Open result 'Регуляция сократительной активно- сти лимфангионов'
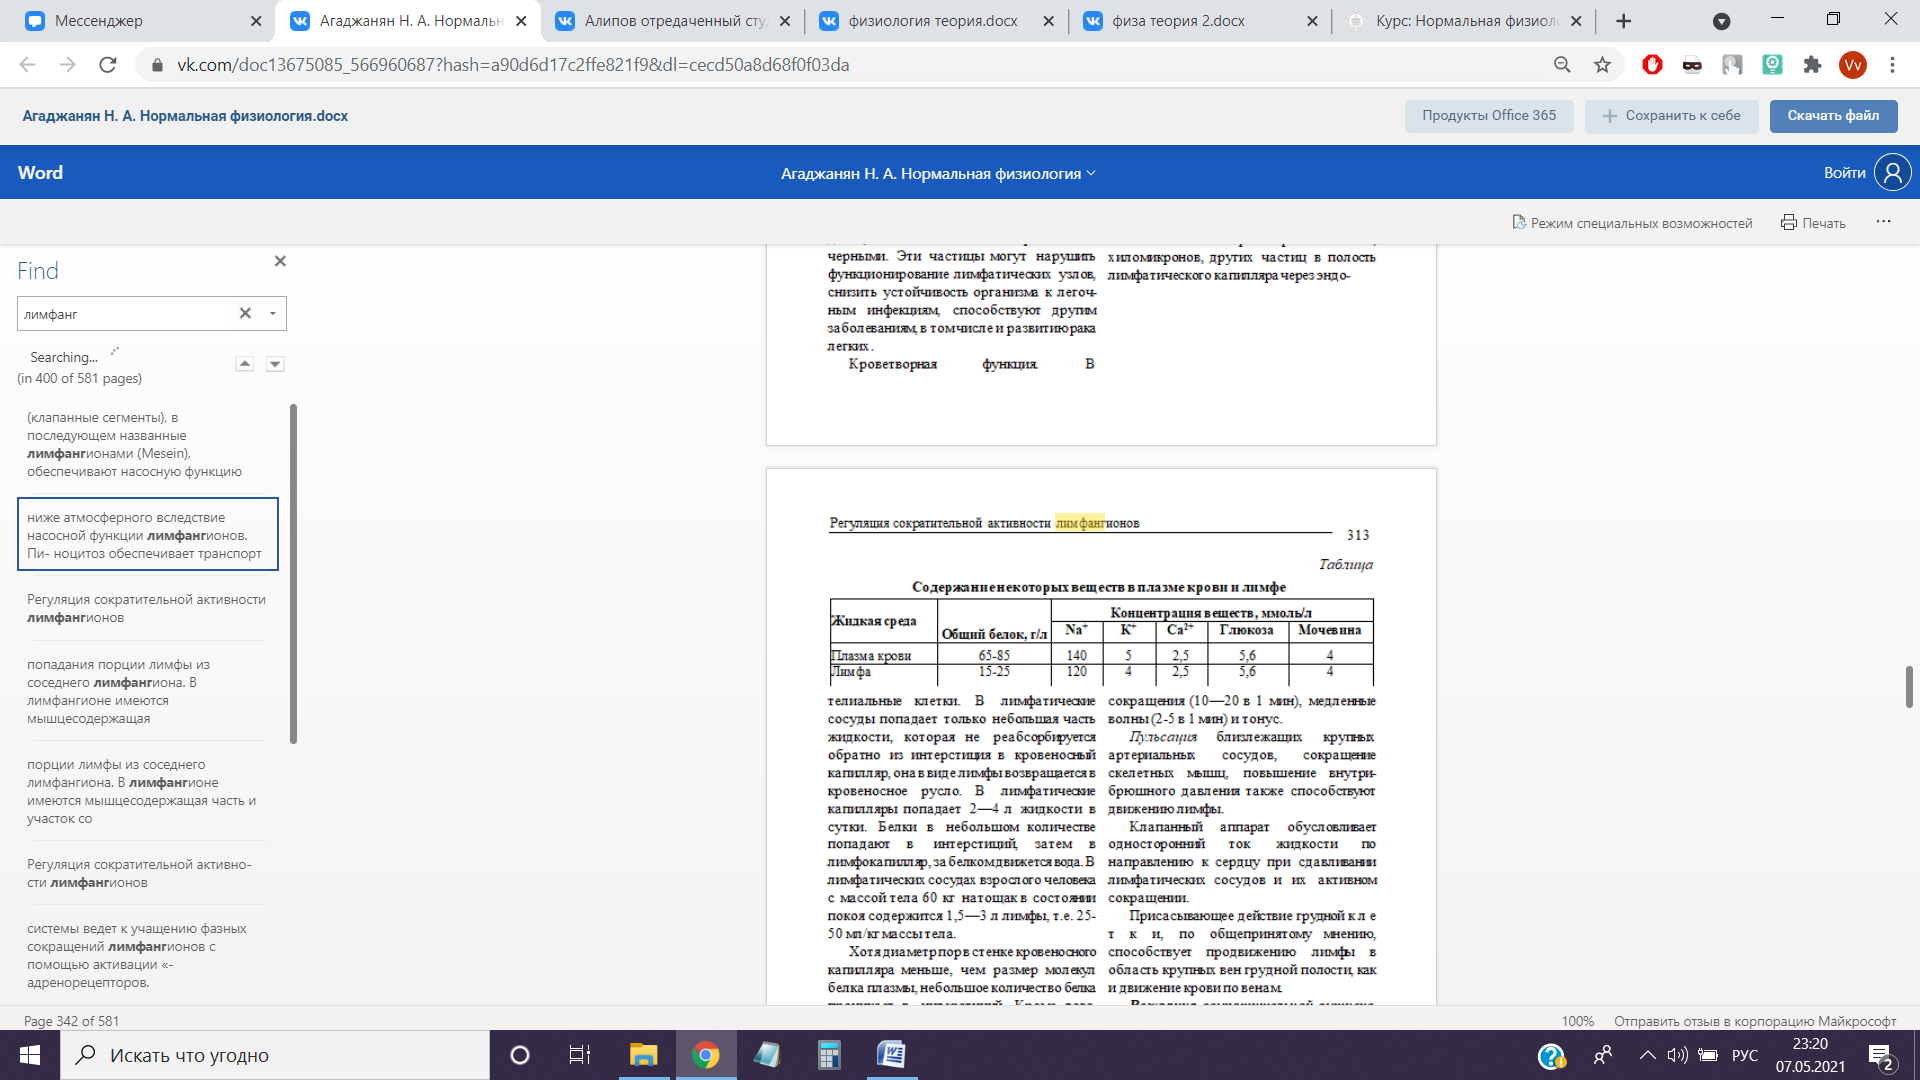1920x1080 pixels. point(146,873)
